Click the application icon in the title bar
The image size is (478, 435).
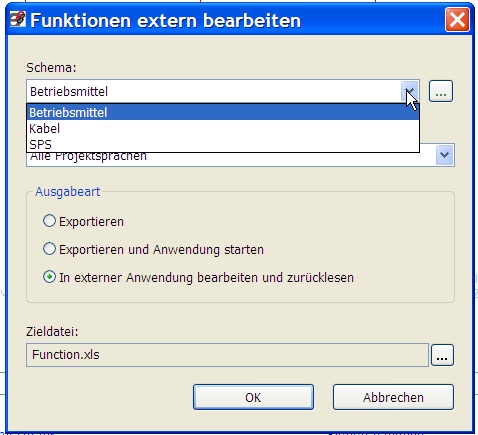coord(17,20)
